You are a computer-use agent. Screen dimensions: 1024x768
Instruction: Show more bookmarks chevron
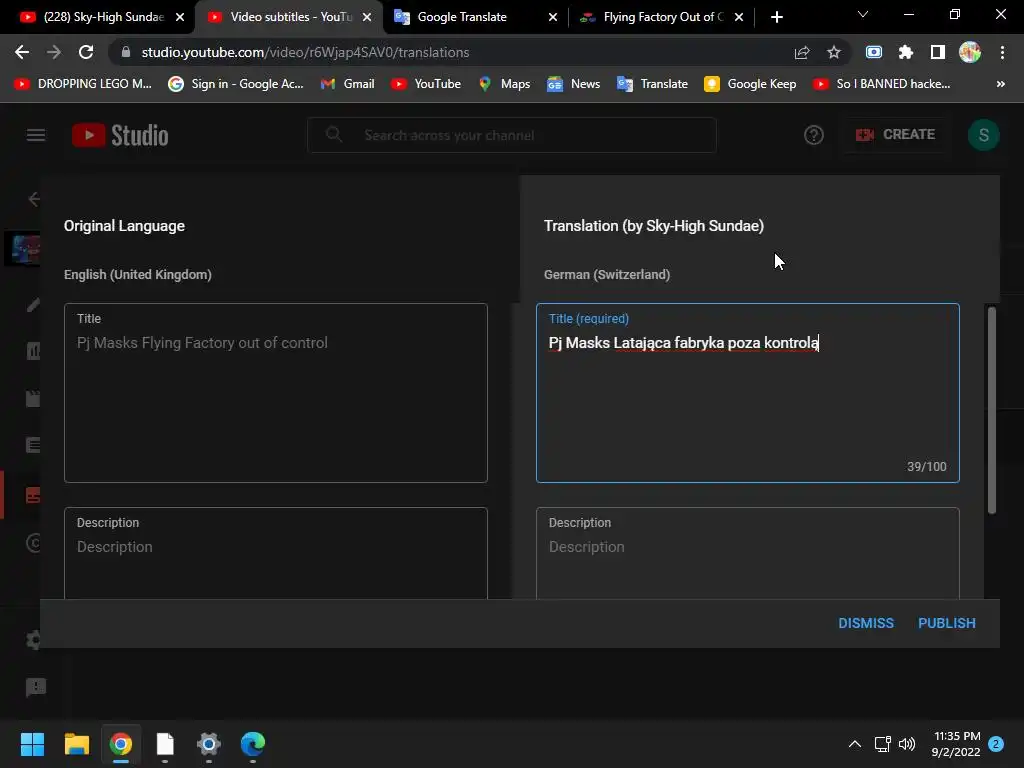[x=1000, y=84]
